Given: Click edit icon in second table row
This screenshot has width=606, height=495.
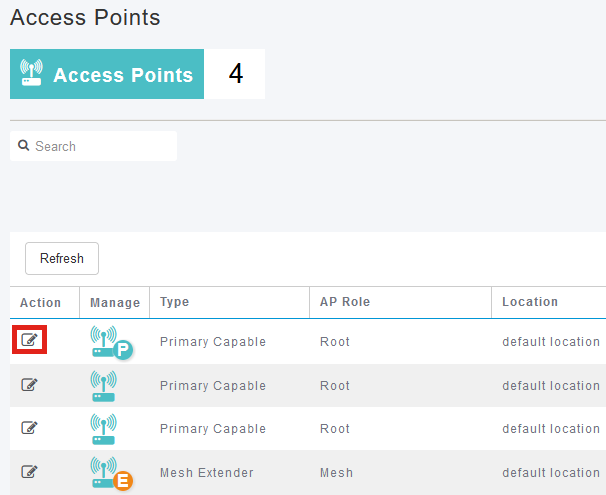Looking at the screenshot, I should (29, 384).
